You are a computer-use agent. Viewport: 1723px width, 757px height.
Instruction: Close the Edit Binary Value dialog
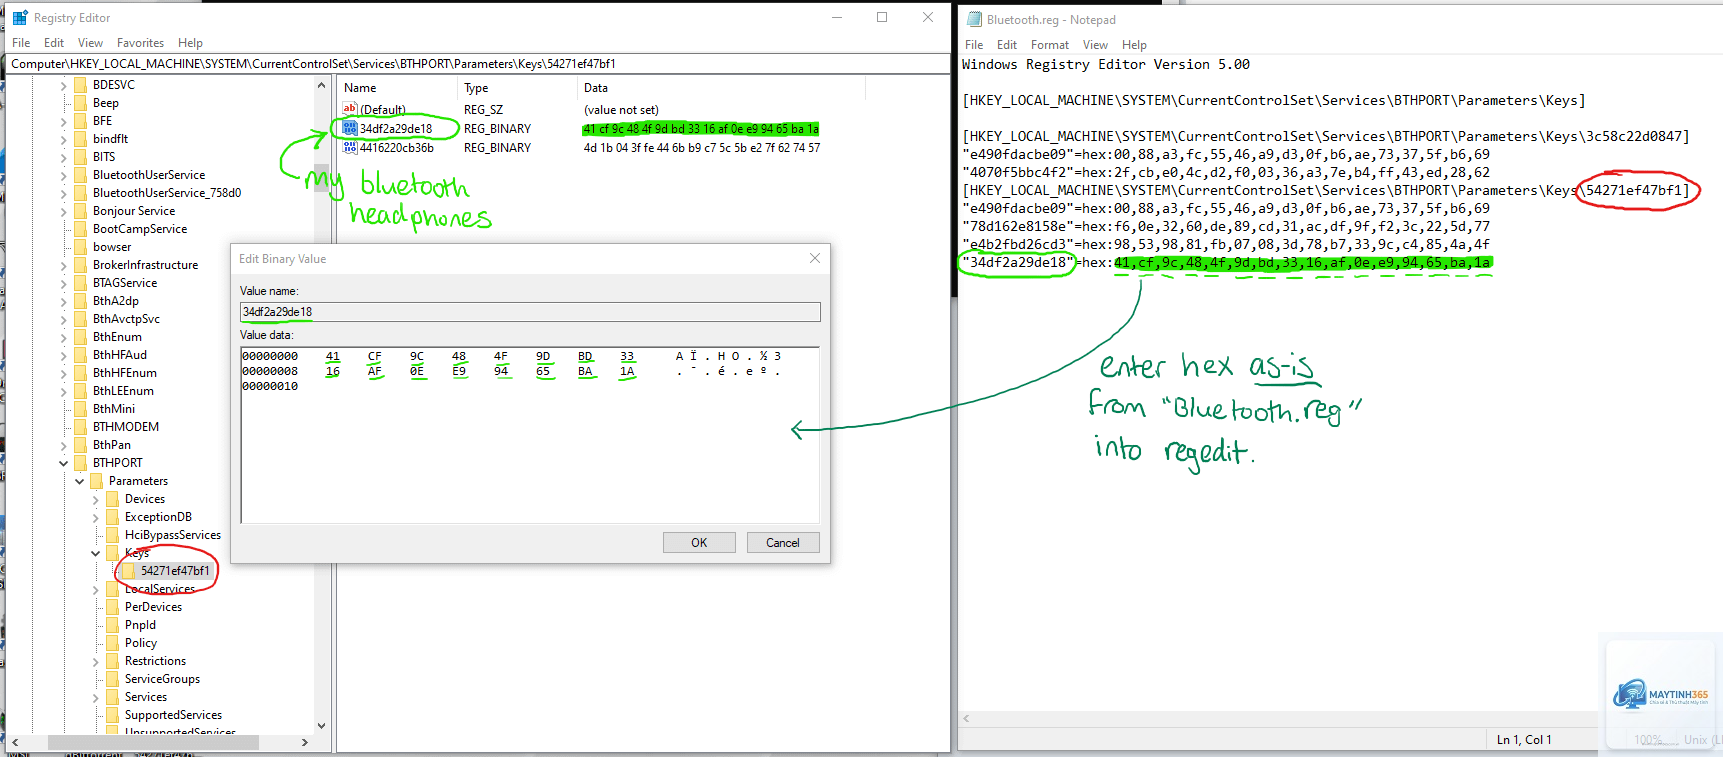(x=815, y=258)
